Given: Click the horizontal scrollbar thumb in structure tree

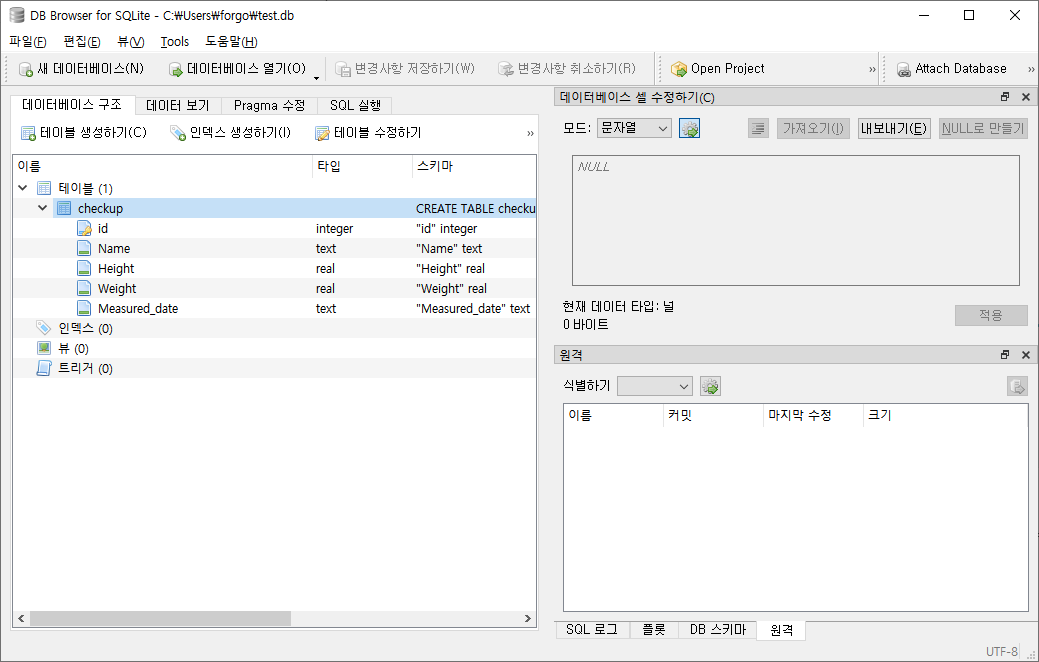Looking at the screenshot, I should coord(160,618).
